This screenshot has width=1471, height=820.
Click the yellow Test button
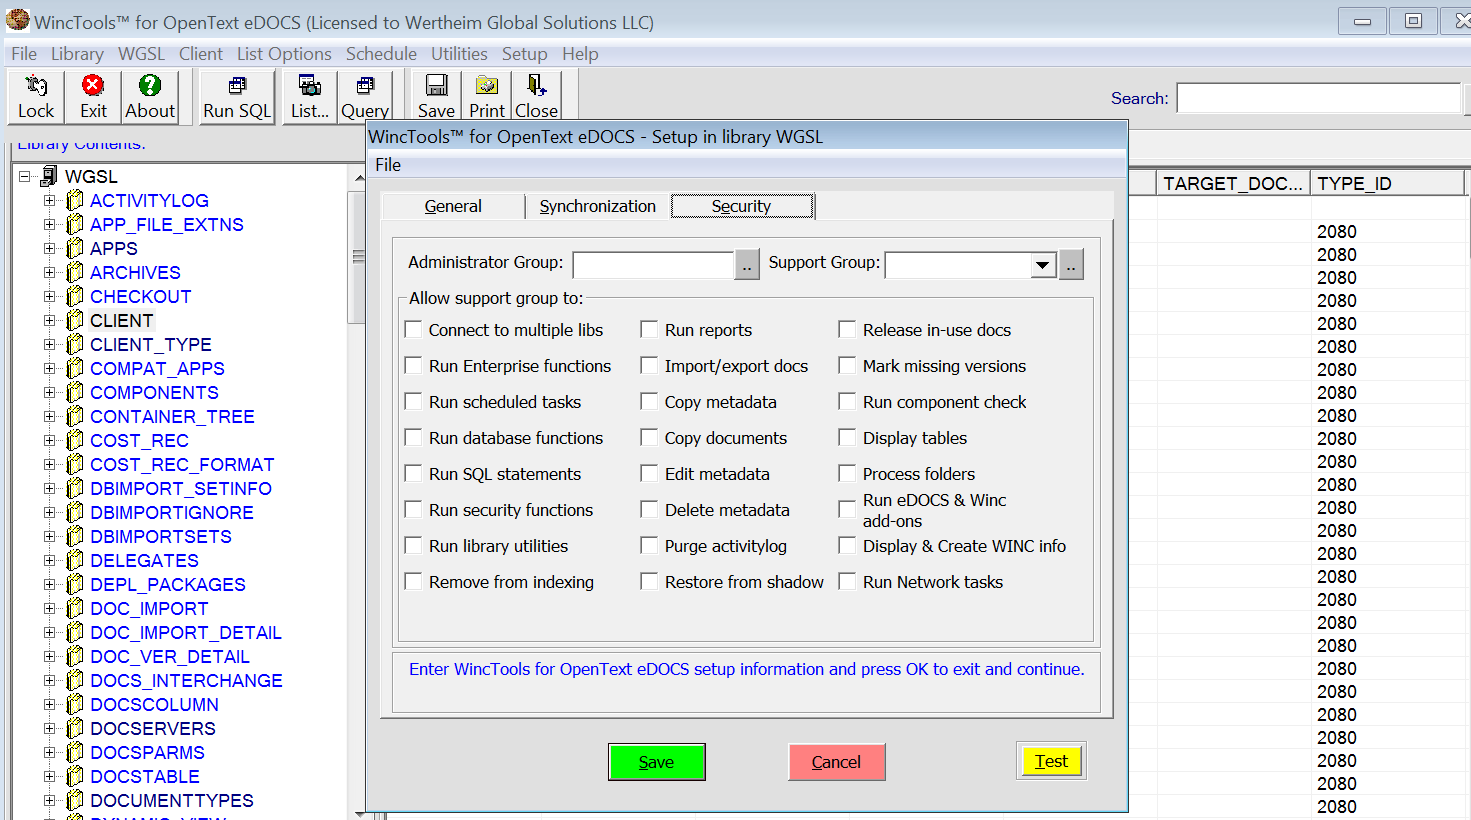1051,761
